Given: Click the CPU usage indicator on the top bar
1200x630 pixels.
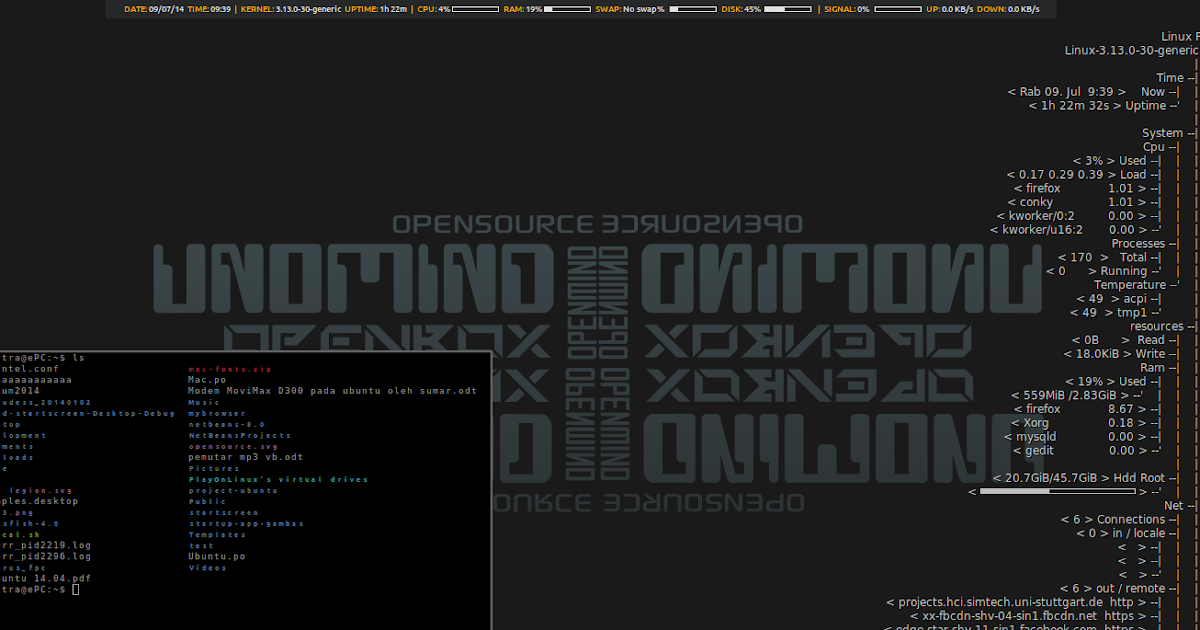Looking at the screenshot, I should coord(438,9).
